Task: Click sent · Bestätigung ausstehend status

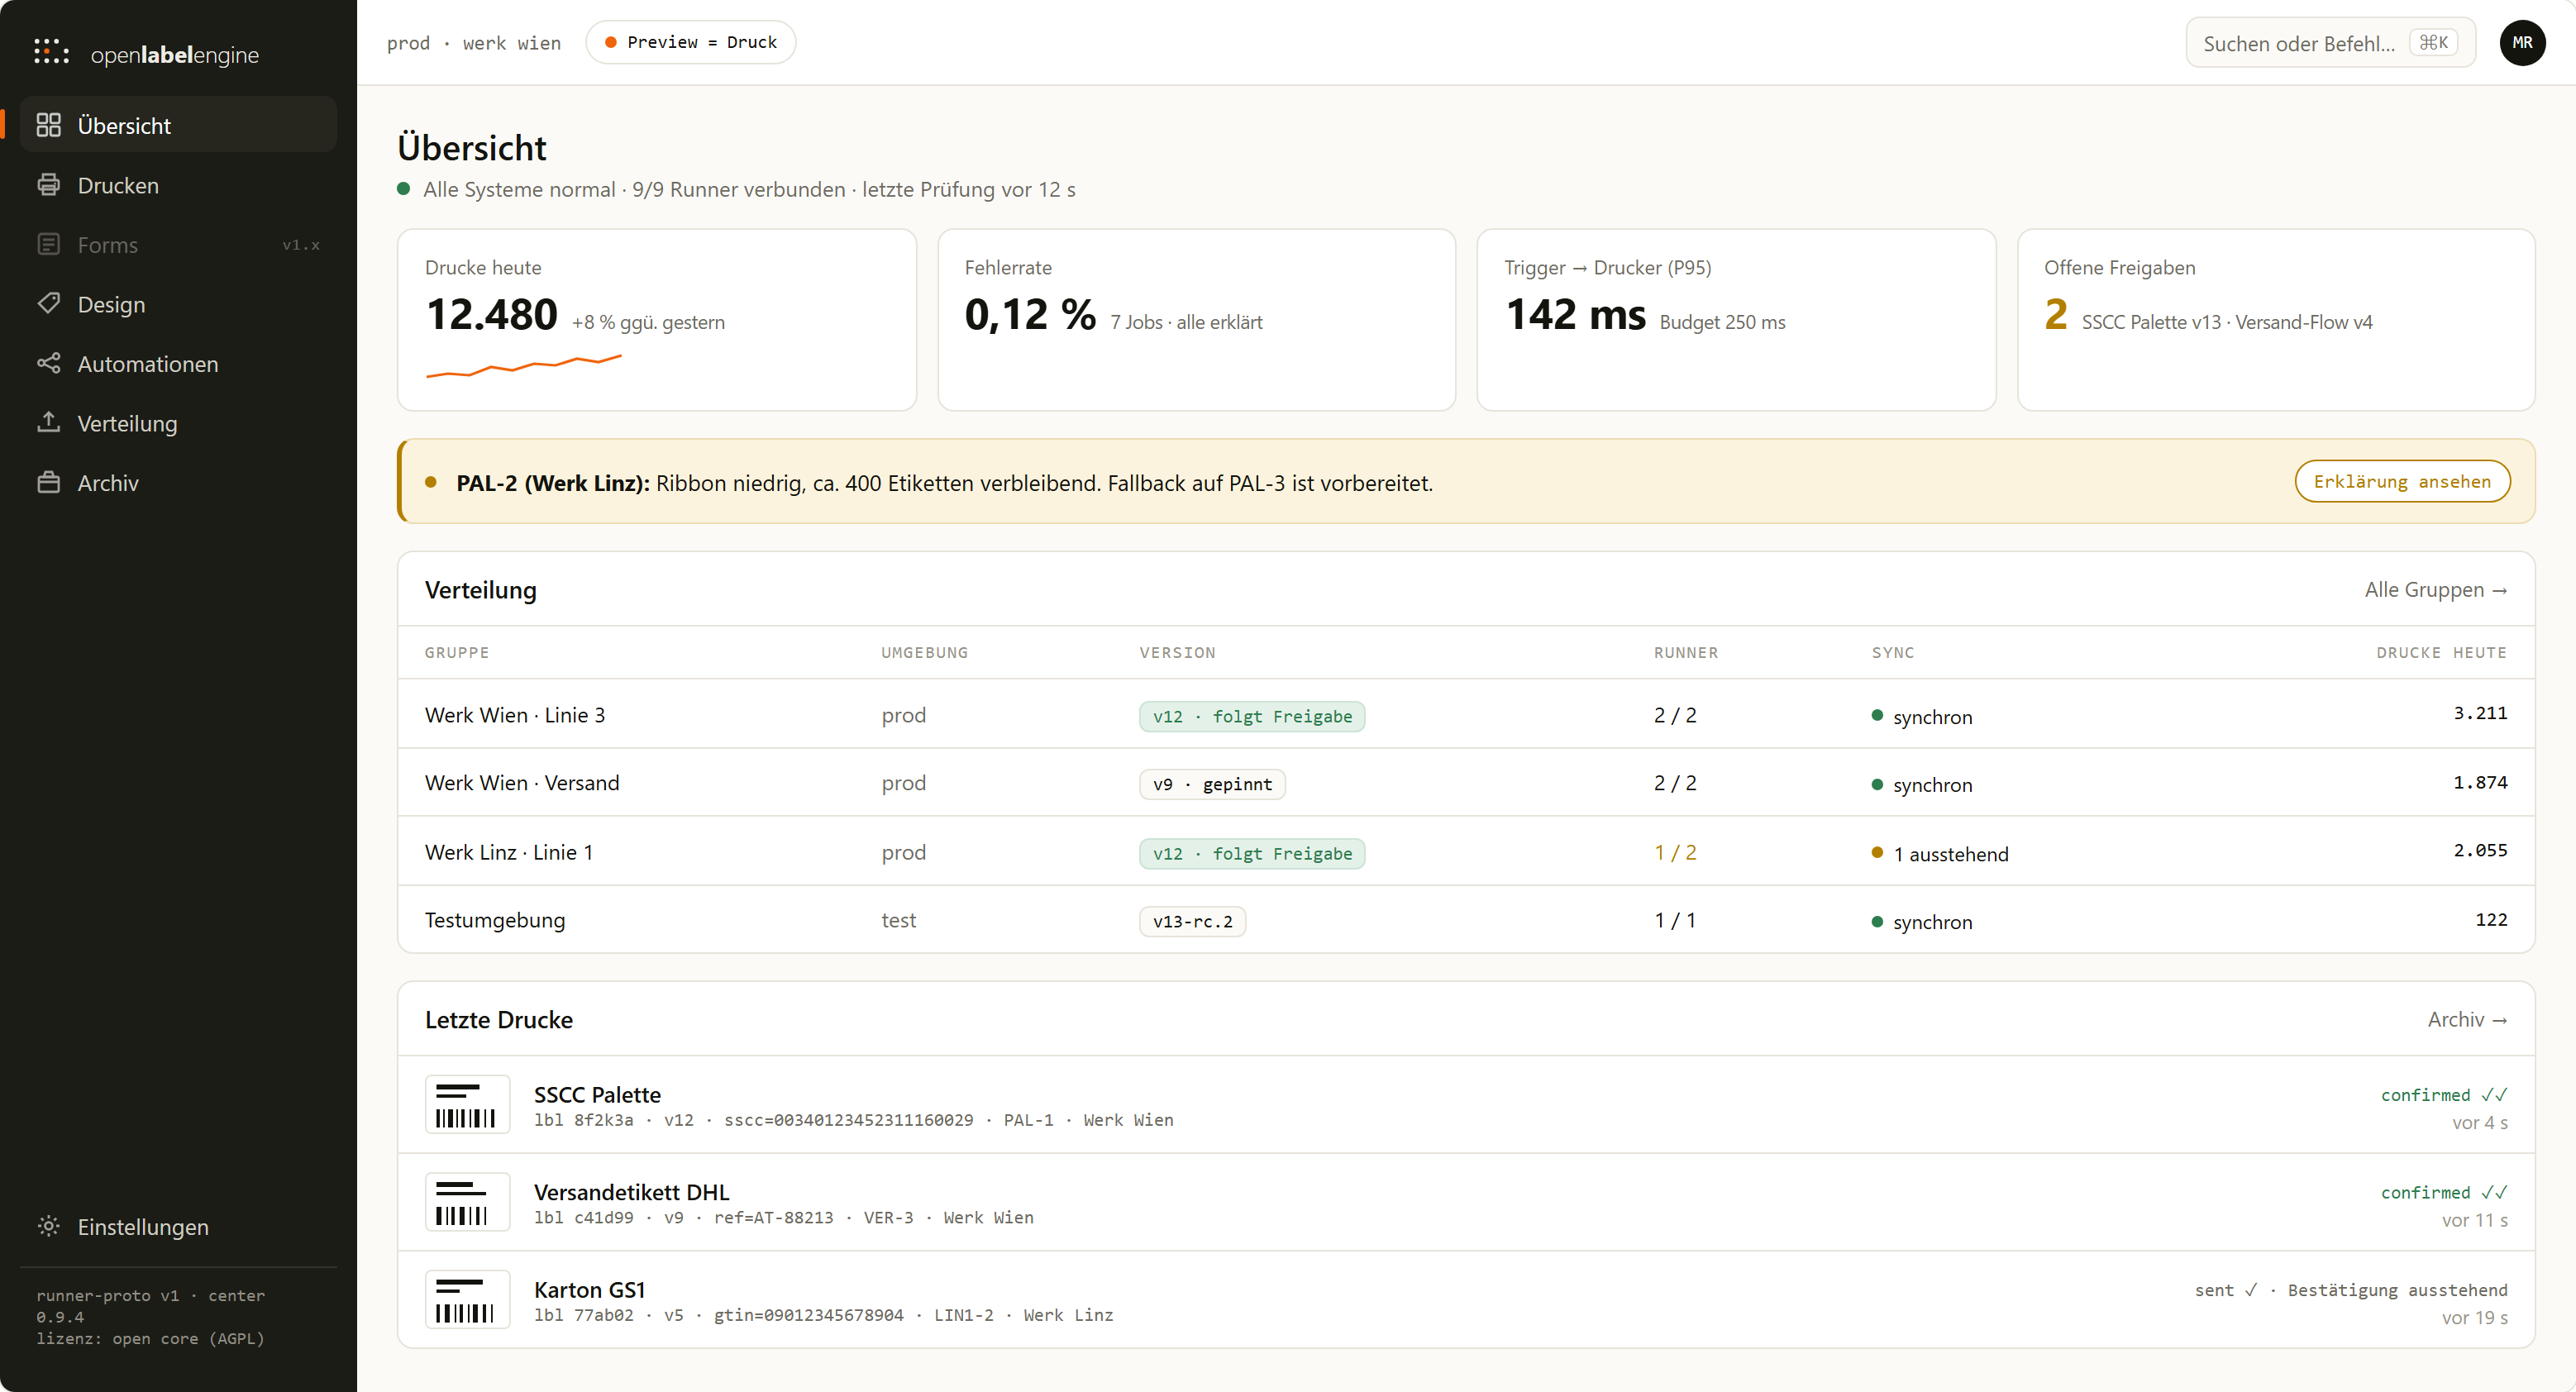Action: click(x=2350, y=1290)
